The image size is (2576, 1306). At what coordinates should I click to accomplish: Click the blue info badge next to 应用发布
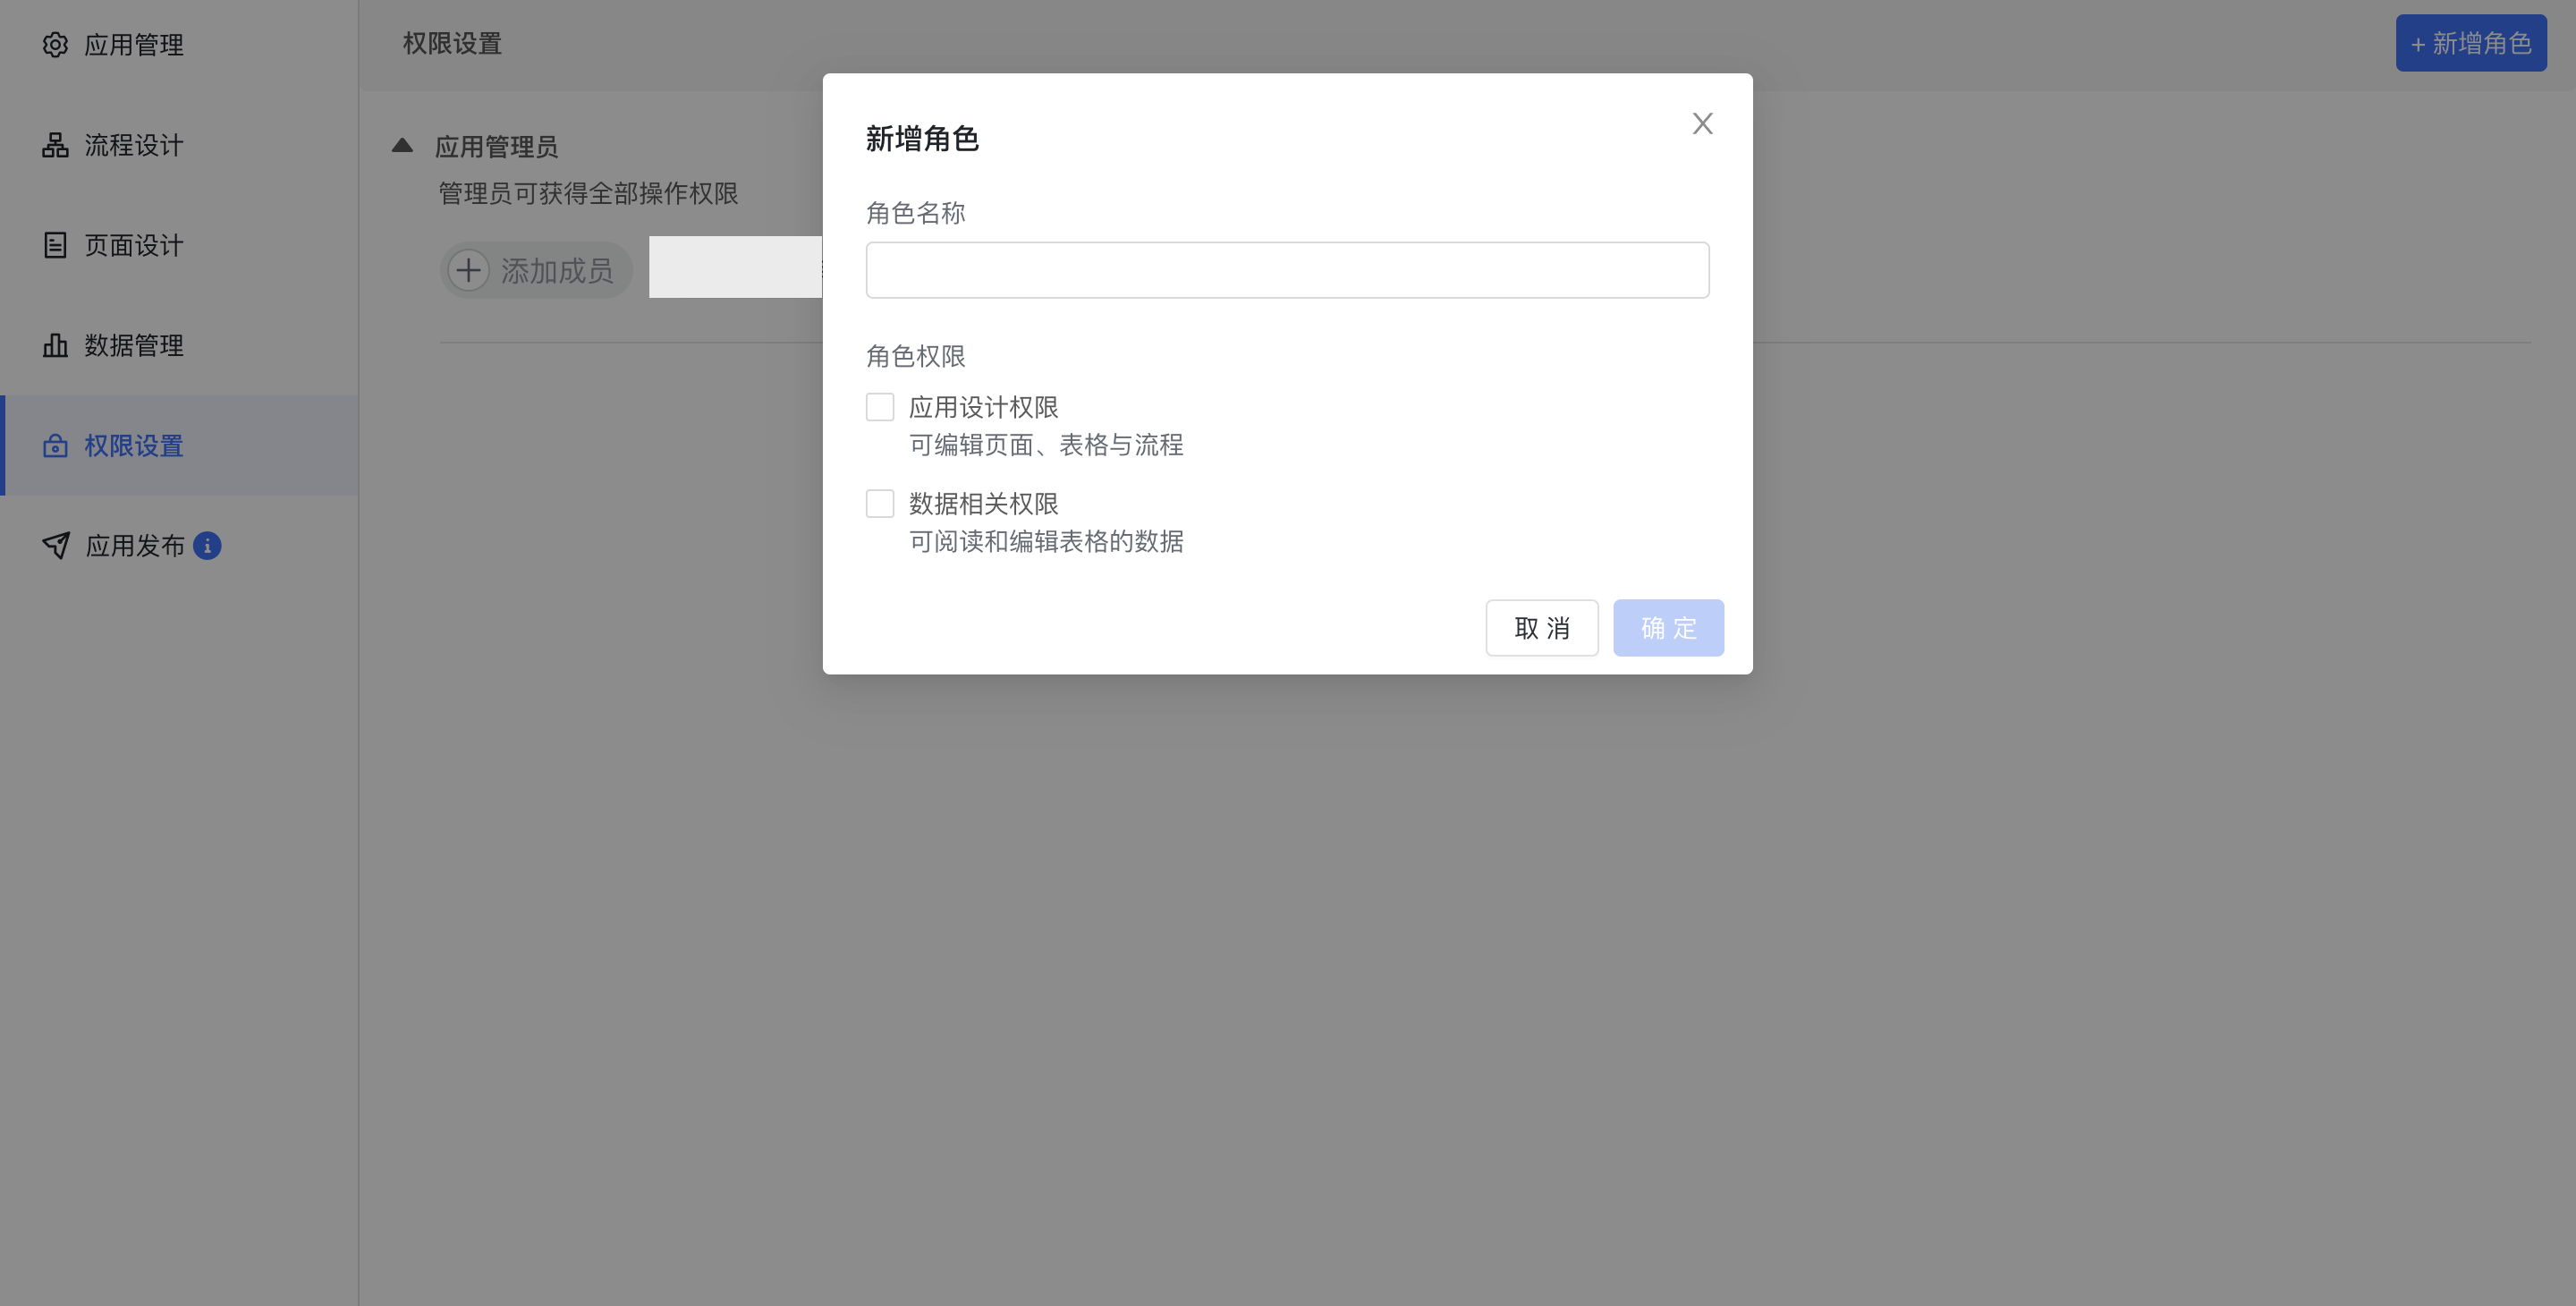(207, 545)
